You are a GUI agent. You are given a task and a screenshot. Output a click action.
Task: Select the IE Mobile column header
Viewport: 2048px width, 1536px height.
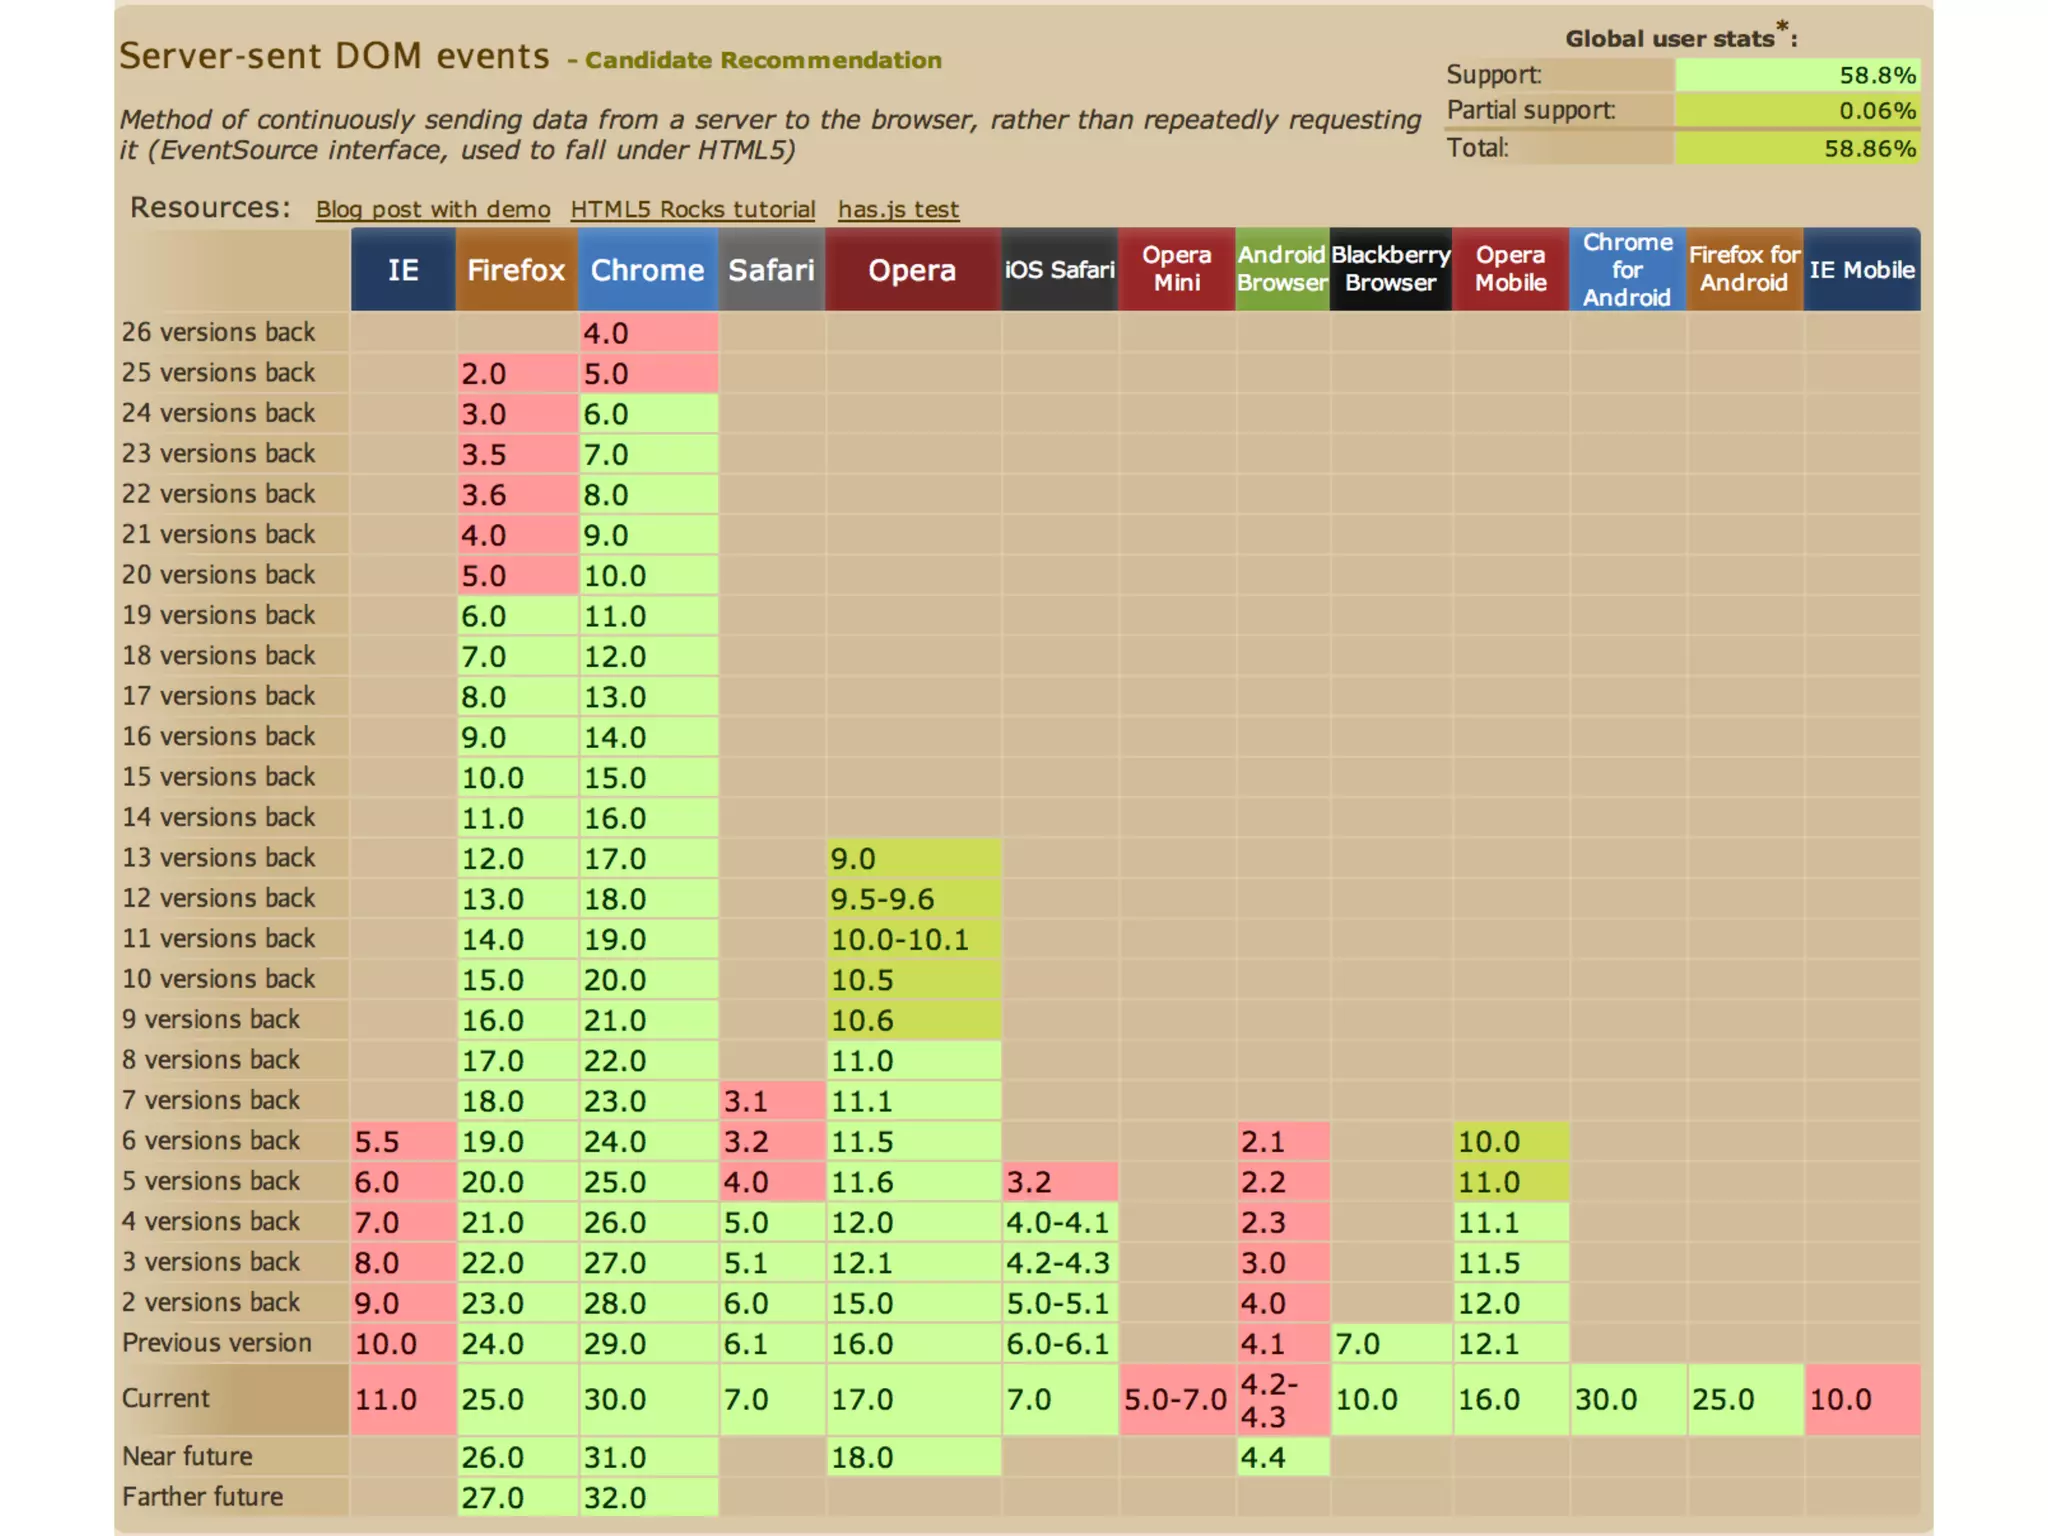(x=1861, y=270)
